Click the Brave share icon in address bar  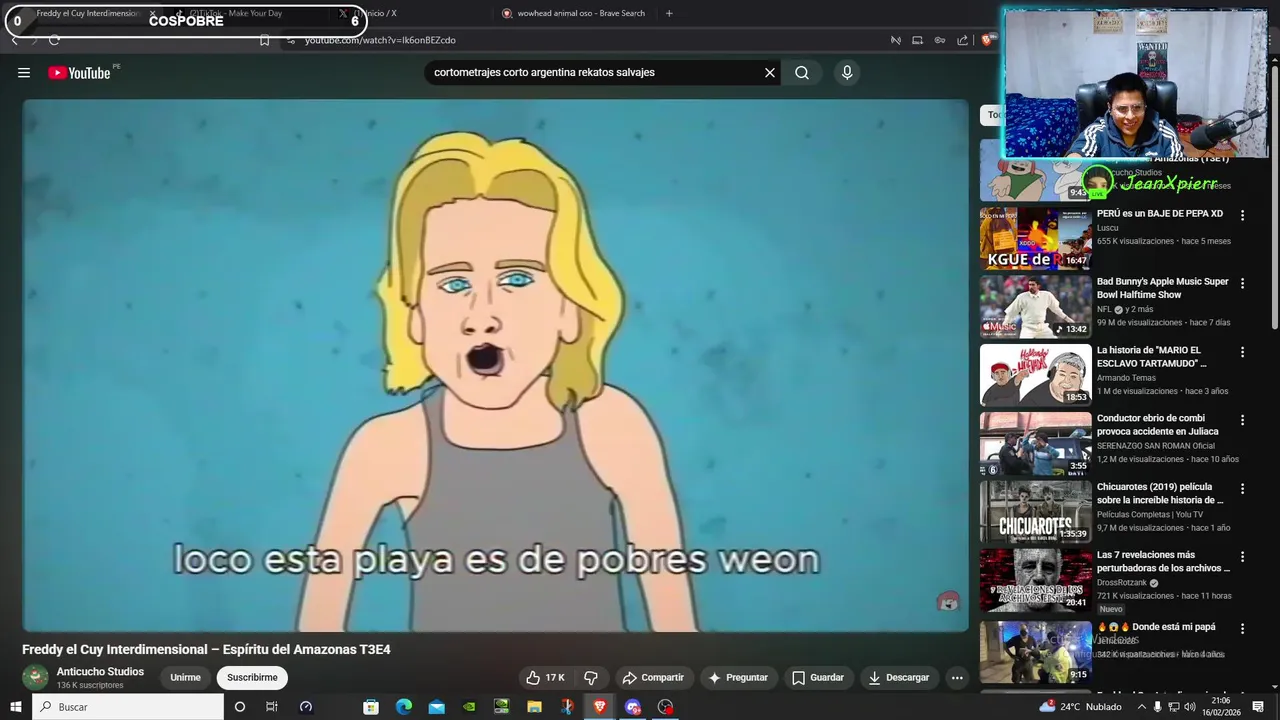point(962,40)
